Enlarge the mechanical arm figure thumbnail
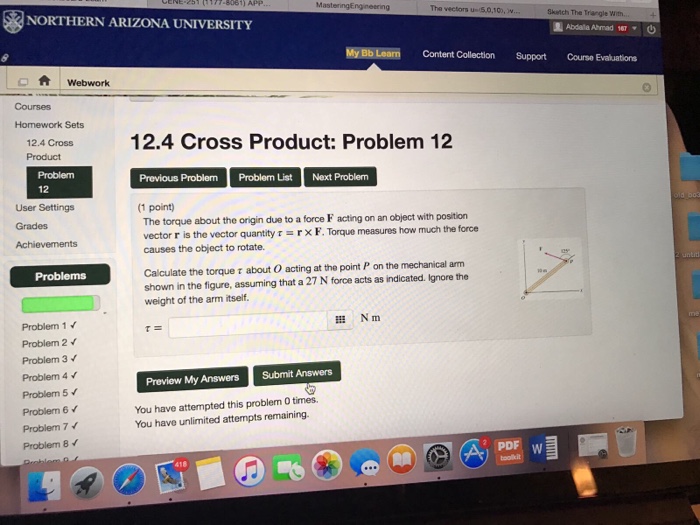This screenshot has height=525, width=700. 551,269
